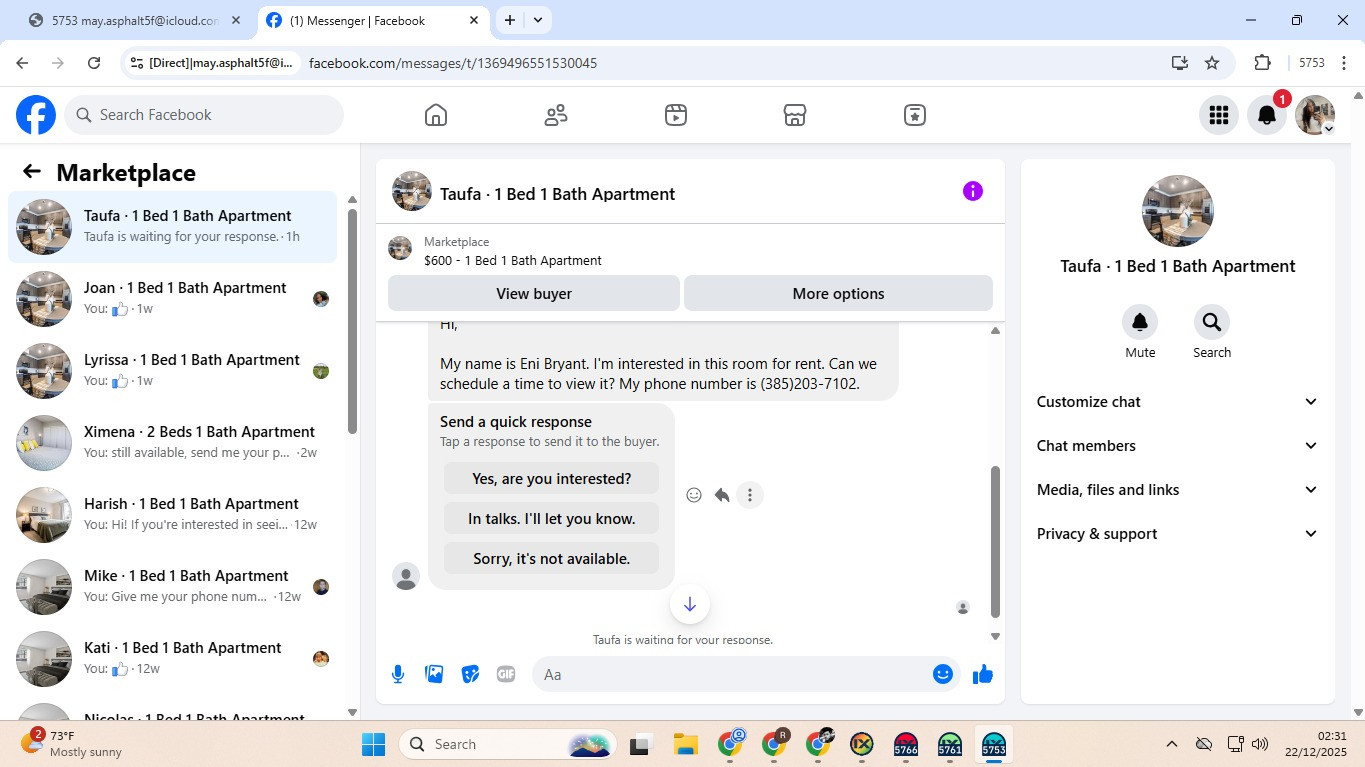Choose a GIF icon
Viewport: 1365px width, 767px height.
506,674
